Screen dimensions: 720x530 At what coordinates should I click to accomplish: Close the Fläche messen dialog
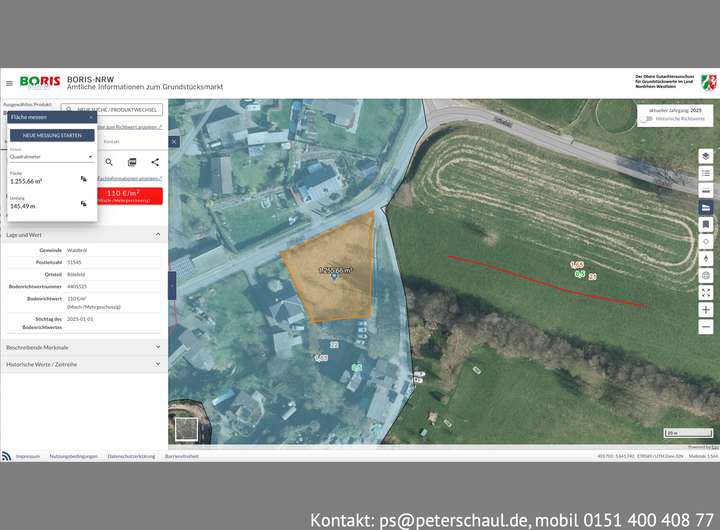(91, 117)
